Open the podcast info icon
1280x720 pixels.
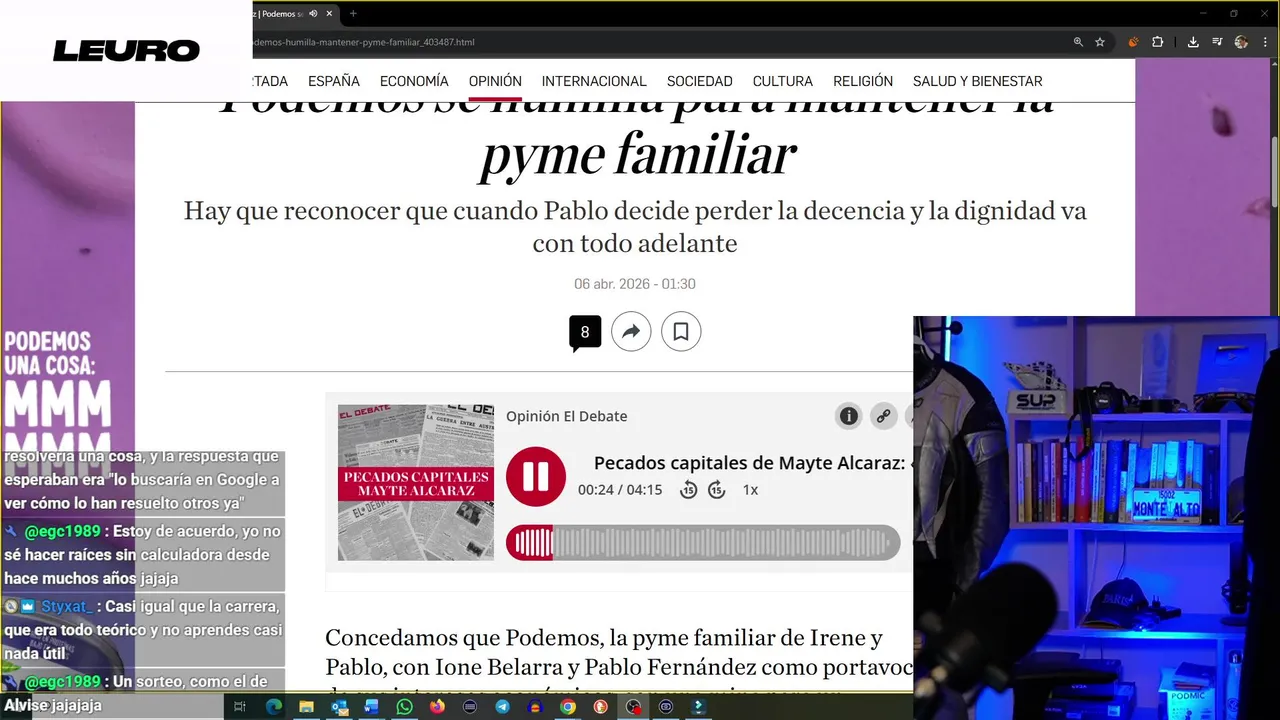(x=849, y=416)
